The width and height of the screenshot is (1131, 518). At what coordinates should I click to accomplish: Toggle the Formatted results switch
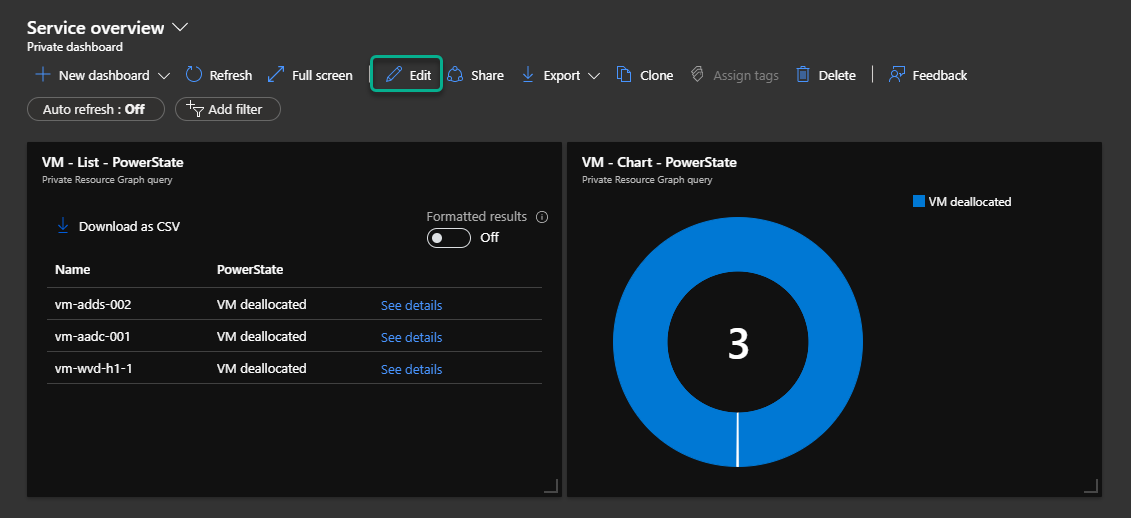[449, 237]
